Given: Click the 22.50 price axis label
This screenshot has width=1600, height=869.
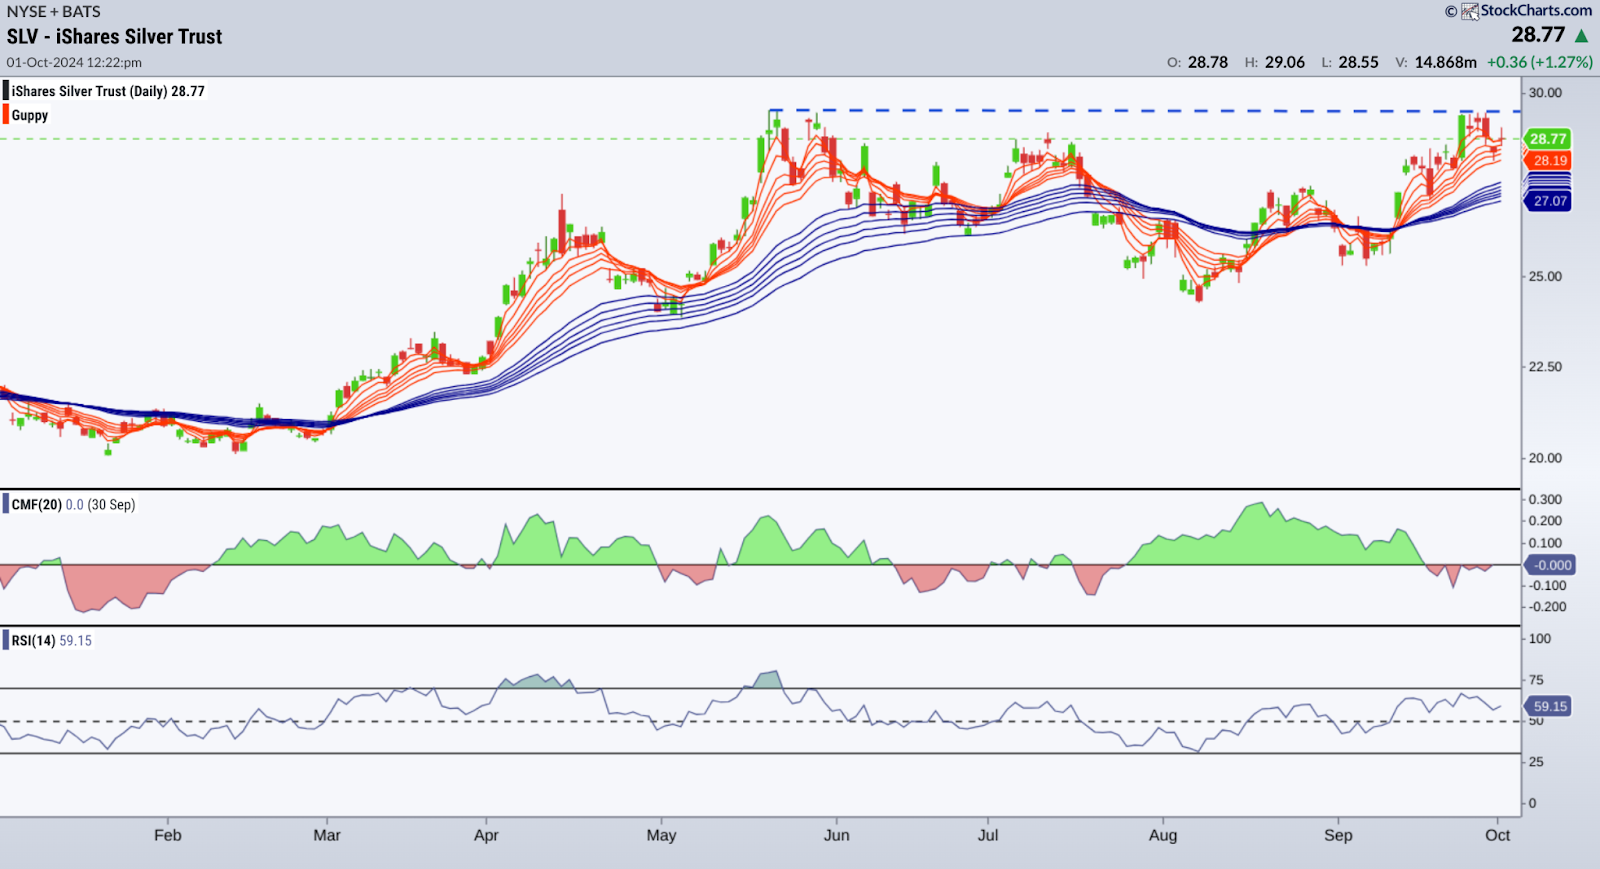Looking at the screenshot, I should point(1545,367).
